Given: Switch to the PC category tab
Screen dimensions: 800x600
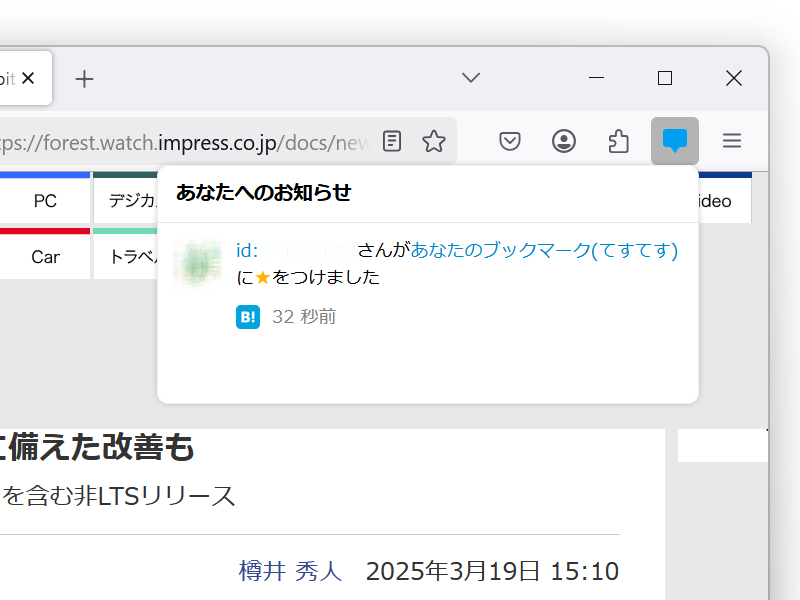Looking at the screenshot, I should pos(44,200).
